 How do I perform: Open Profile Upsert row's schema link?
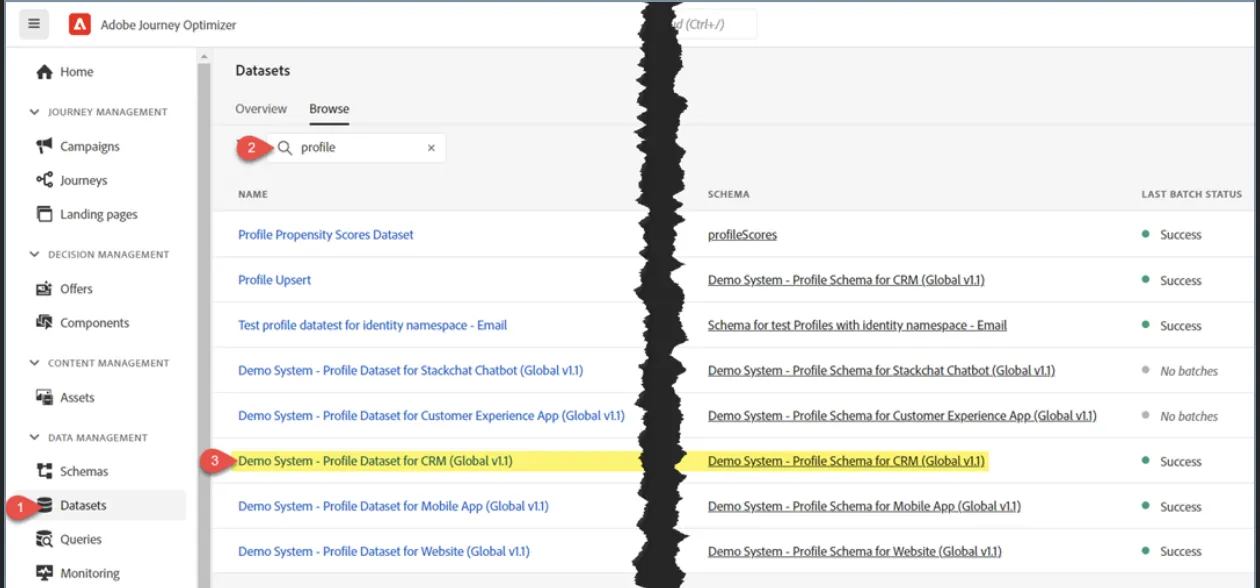pos(846,280)
